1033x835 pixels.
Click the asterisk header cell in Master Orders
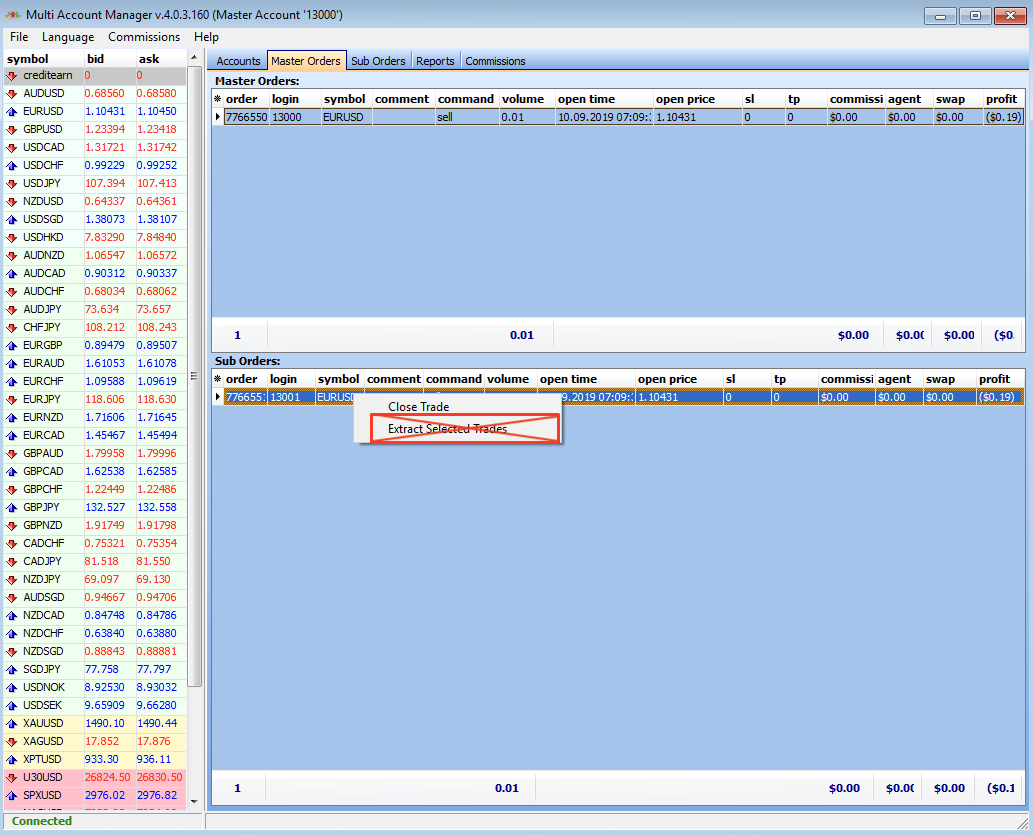tap(218, 99)
